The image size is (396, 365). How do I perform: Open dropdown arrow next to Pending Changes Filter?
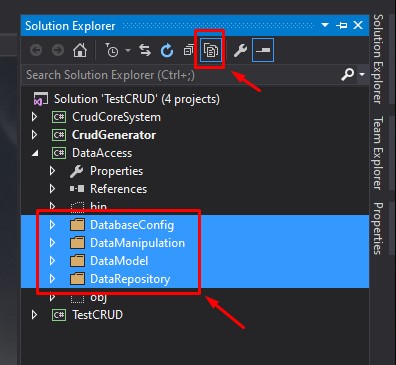coord(128,50)
